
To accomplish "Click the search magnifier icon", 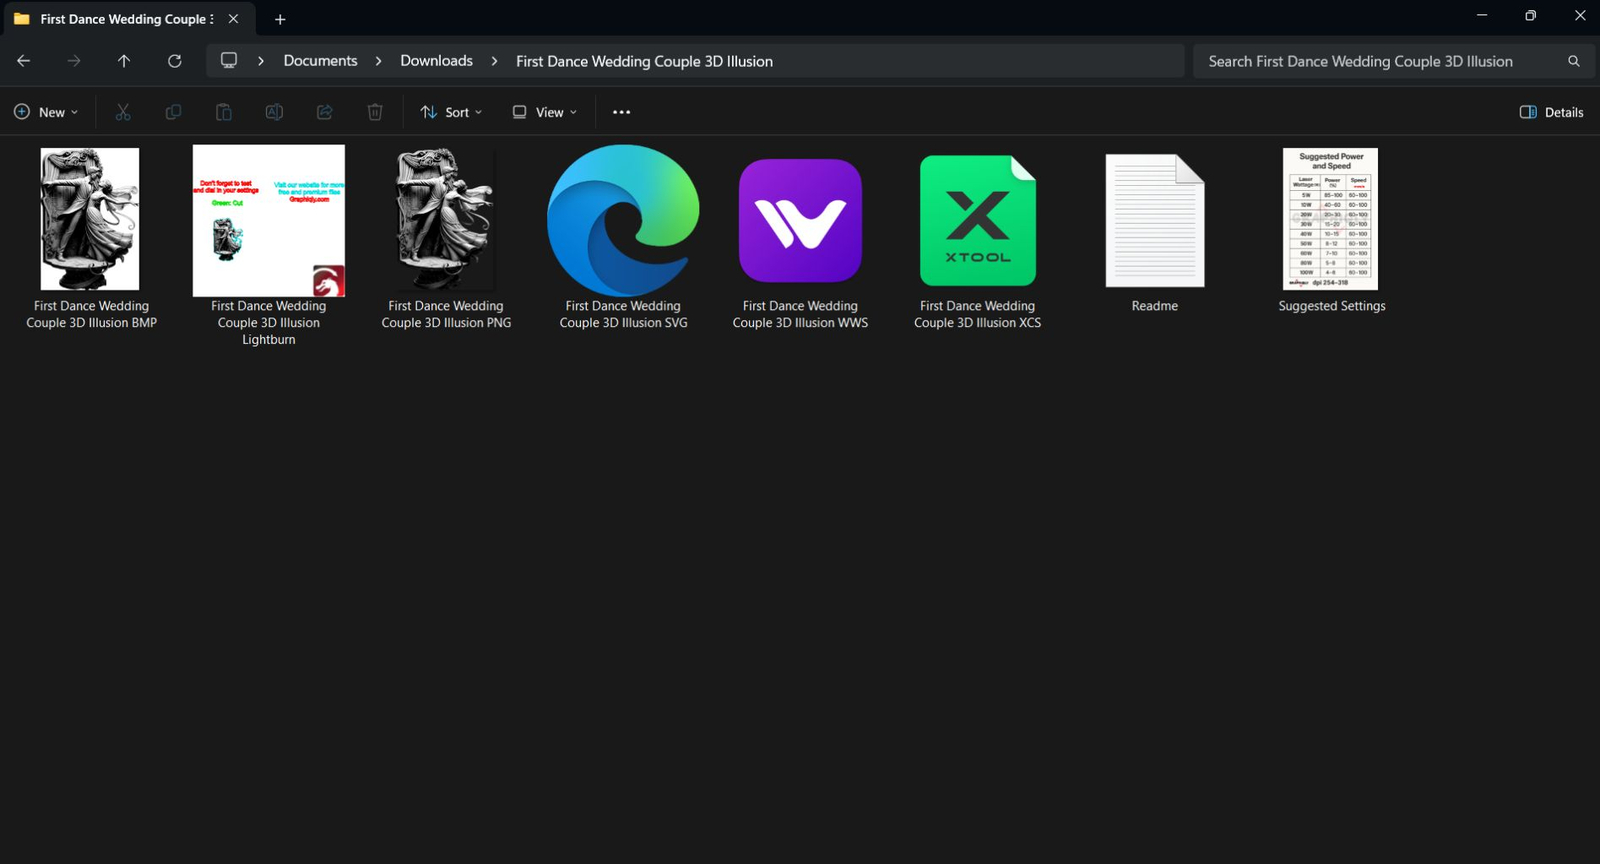I will (1574, 61).
